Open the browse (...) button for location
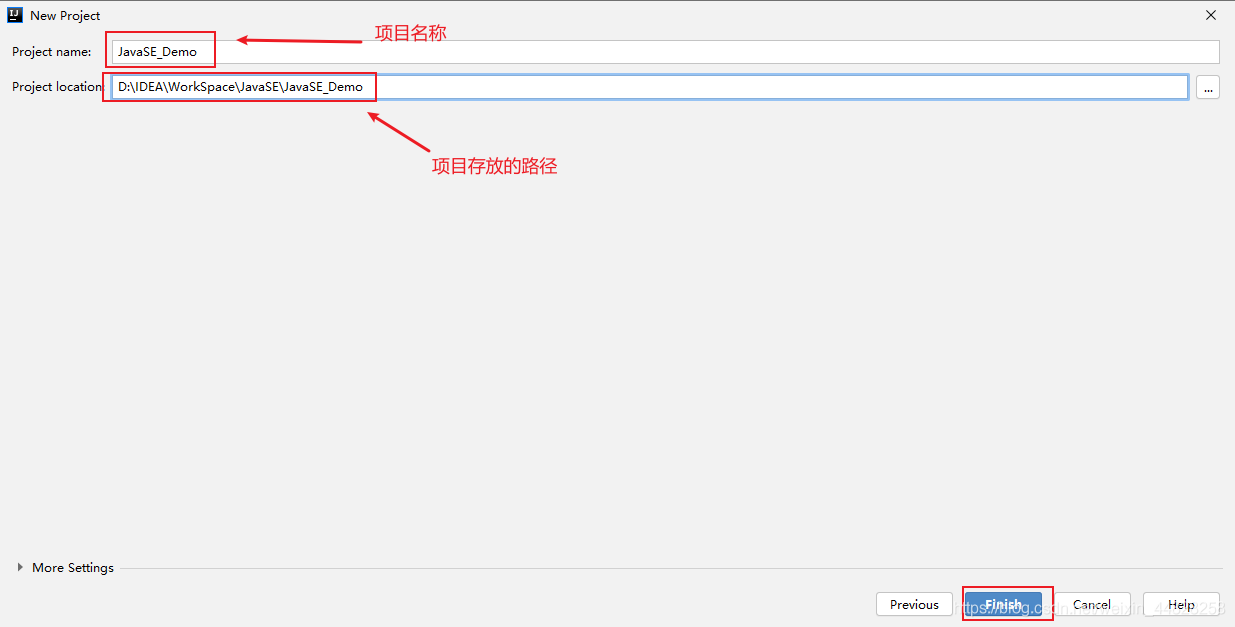 [1208, 88]
